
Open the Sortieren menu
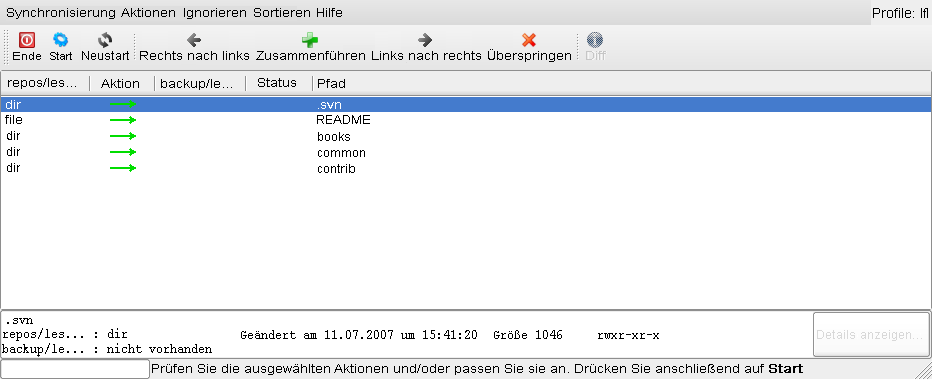coord(282,12)
